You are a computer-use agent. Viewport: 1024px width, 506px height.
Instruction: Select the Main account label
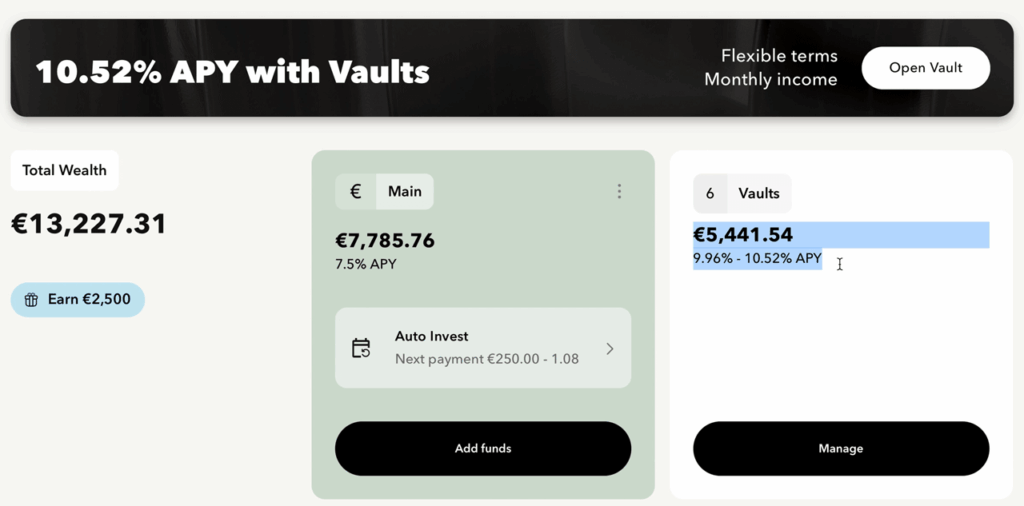click(404, 192)
